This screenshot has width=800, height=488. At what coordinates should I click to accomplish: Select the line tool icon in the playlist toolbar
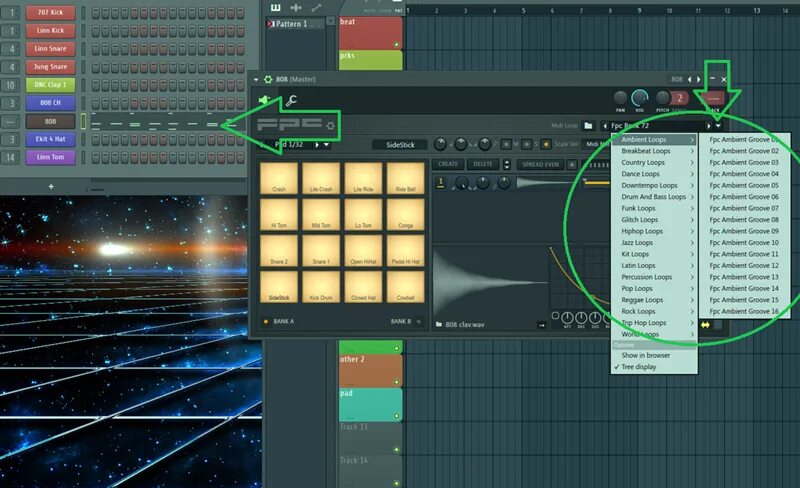[x=316, y=7]
